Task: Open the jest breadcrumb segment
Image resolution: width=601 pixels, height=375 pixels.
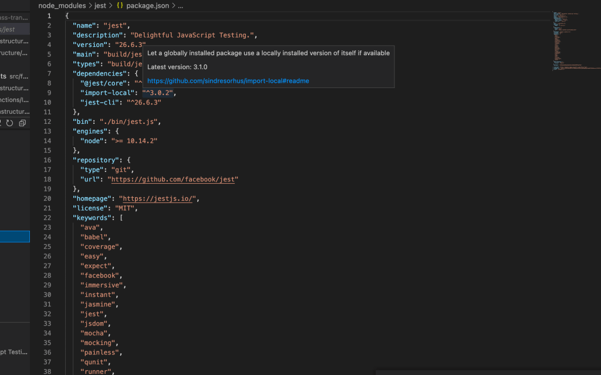Action: click(x=100, y=6)
